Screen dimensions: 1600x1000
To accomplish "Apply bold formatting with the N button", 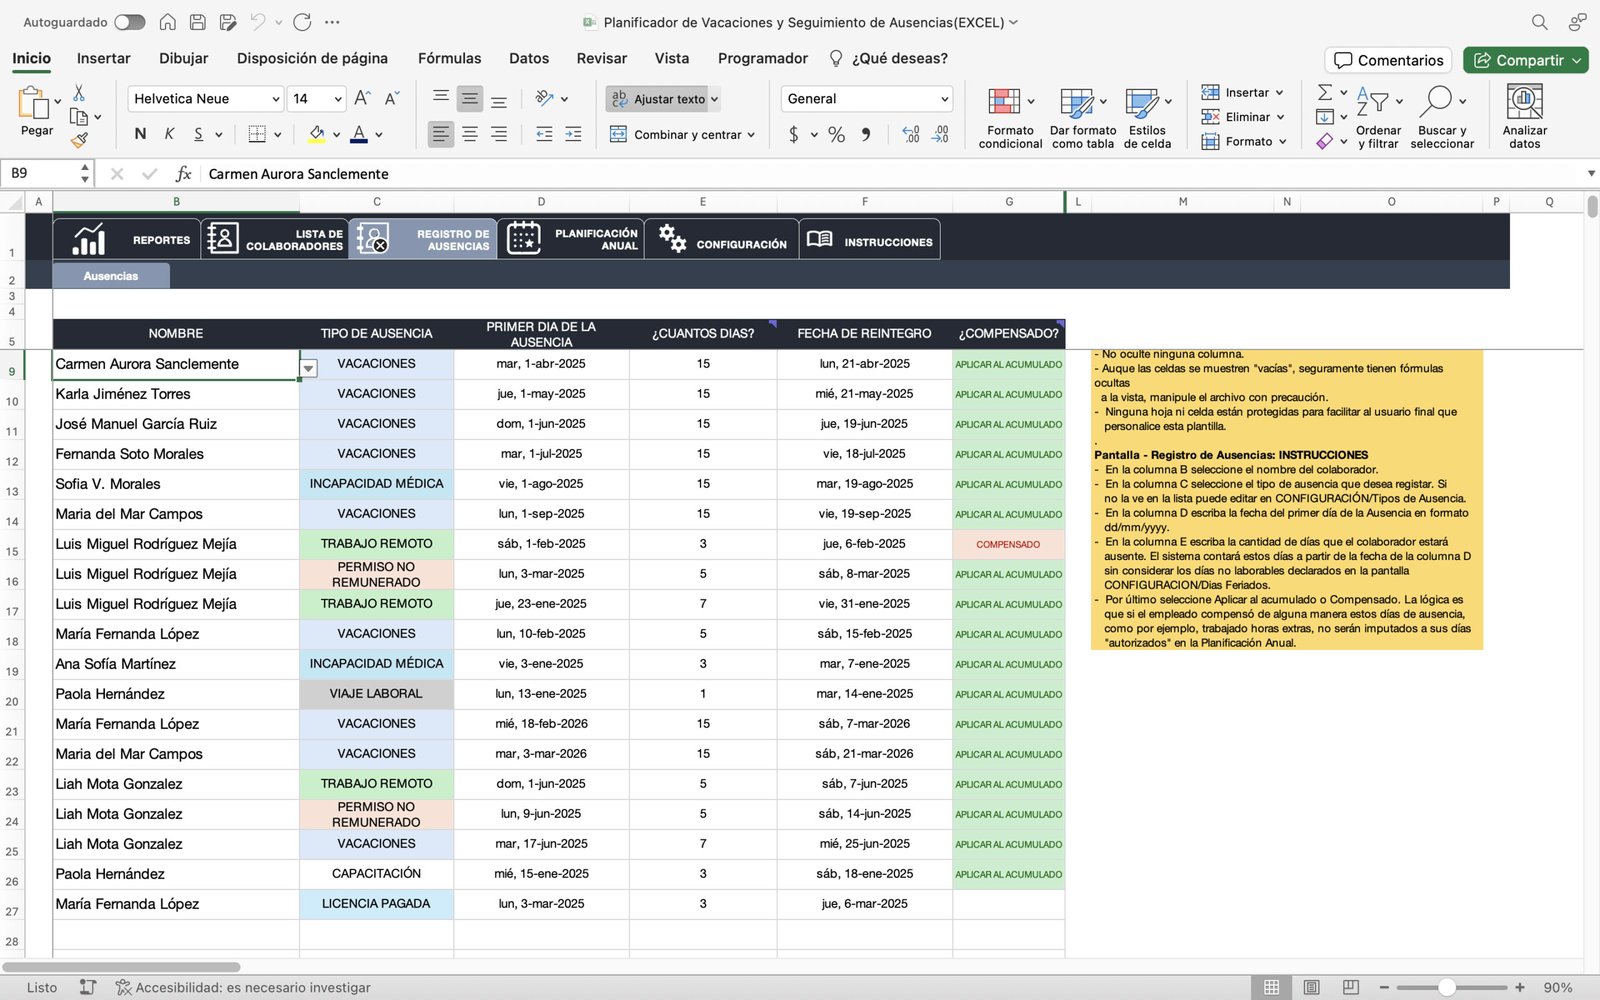I will [140, 134].
